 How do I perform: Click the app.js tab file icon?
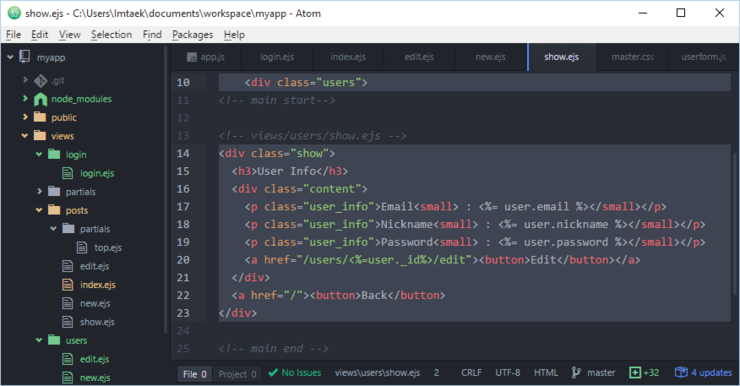click(192, 57)
